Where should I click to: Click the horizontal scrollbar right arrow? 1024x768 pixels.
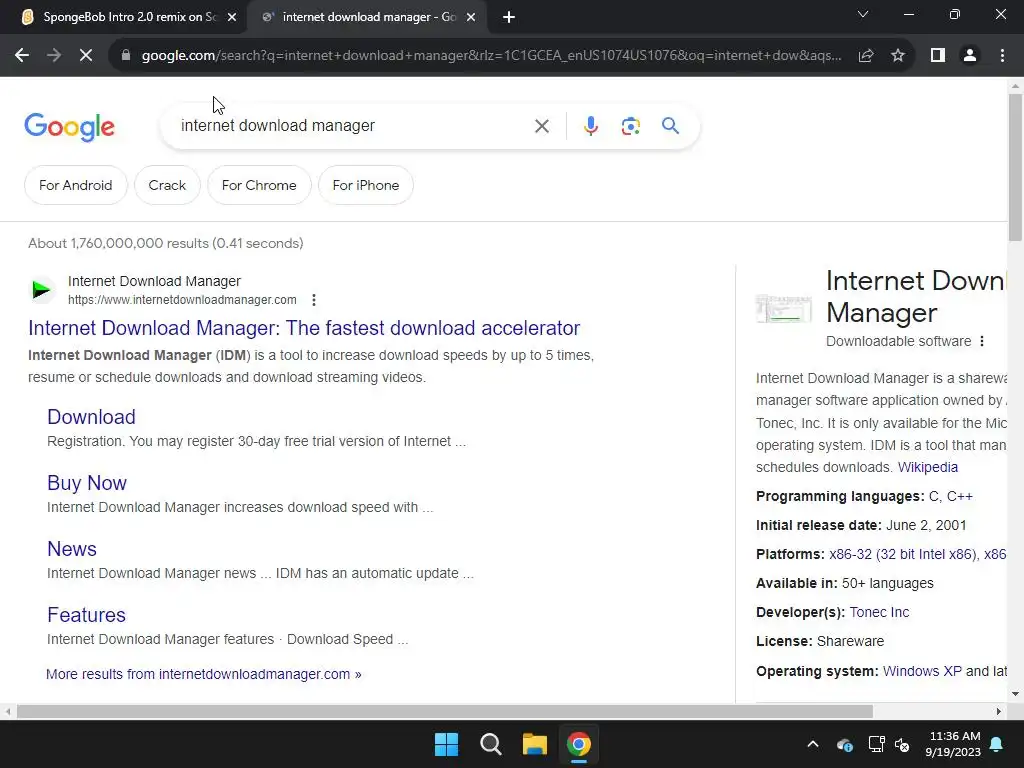pos(999,711)
